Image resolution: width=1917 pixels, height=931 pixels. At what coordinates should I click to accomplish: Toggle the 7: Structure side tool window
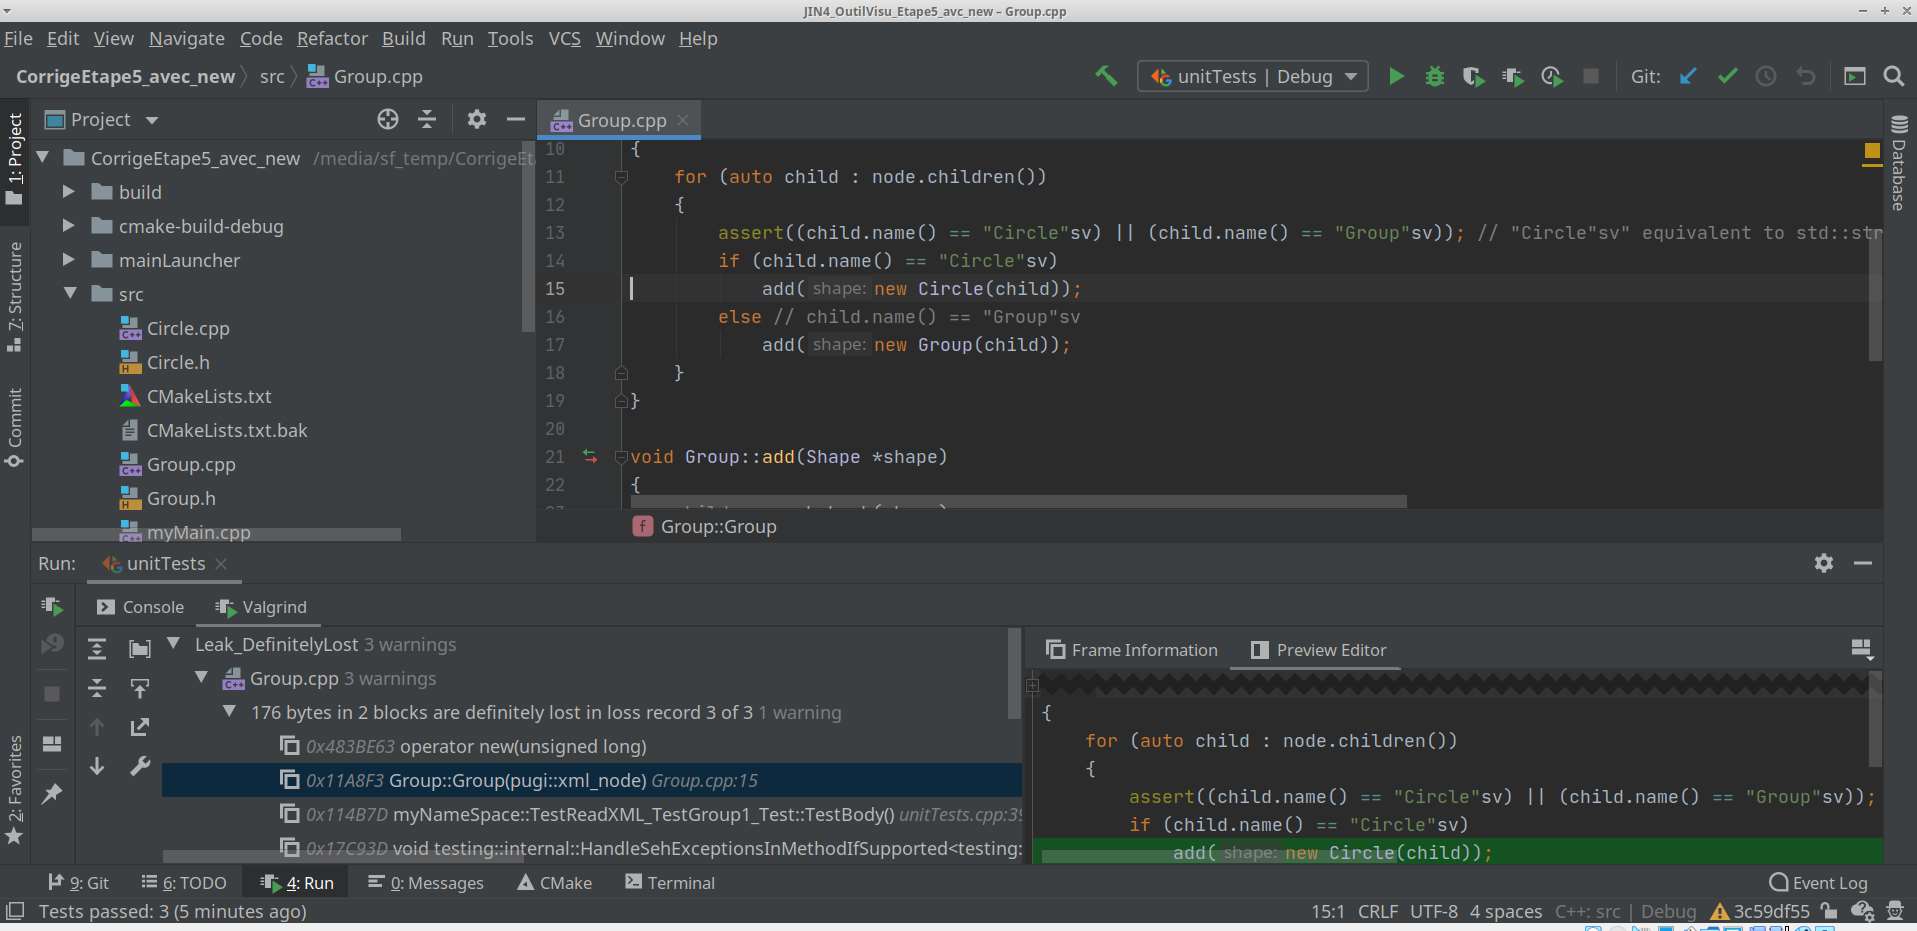14,297
